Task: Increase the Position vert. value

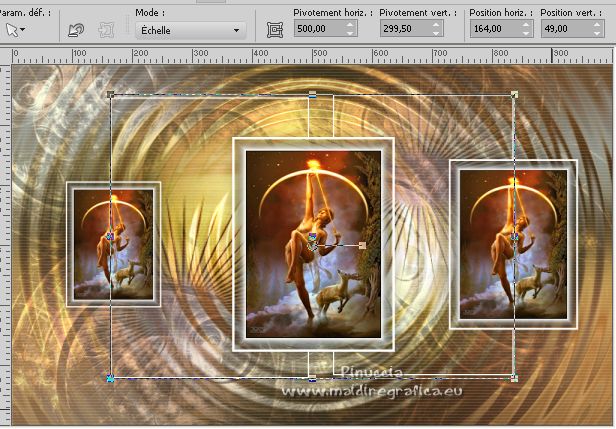Action: (597, 25)
